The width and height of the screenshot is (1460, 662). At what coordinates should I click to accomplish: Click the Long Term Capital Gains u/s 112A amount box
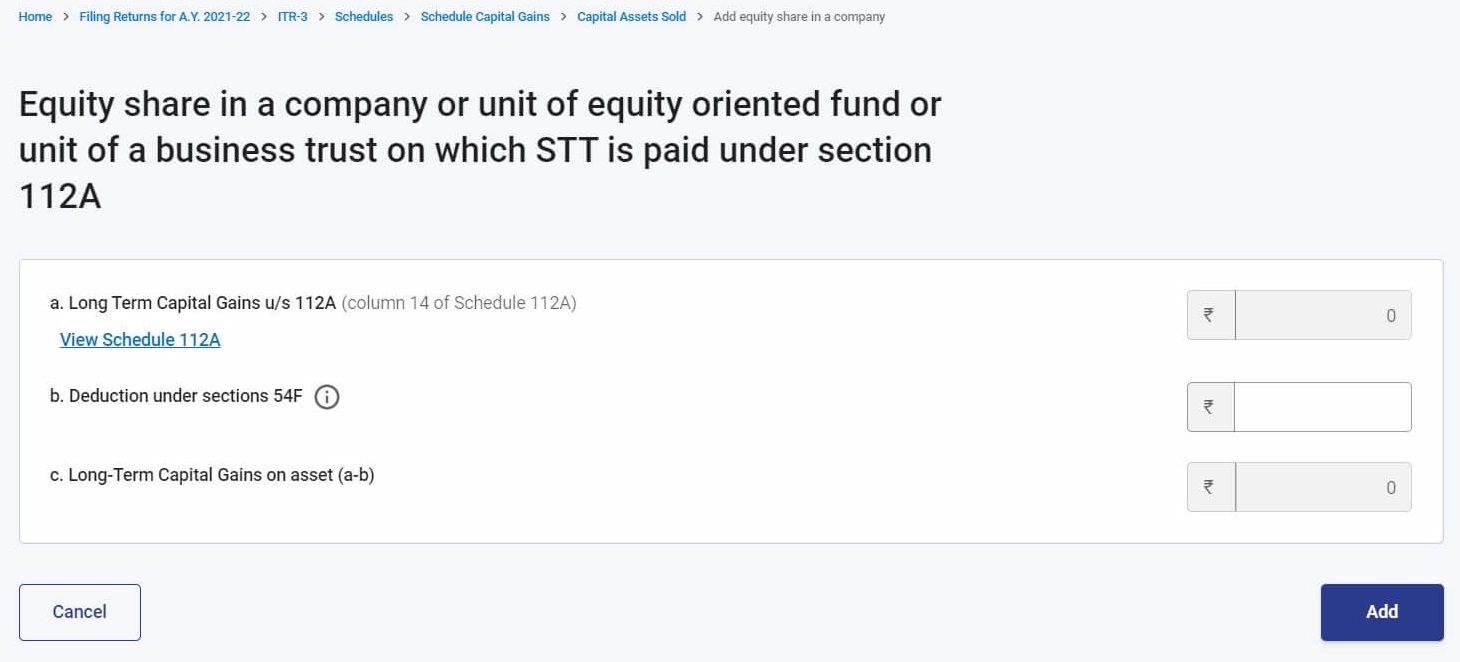pos(1322,315)
